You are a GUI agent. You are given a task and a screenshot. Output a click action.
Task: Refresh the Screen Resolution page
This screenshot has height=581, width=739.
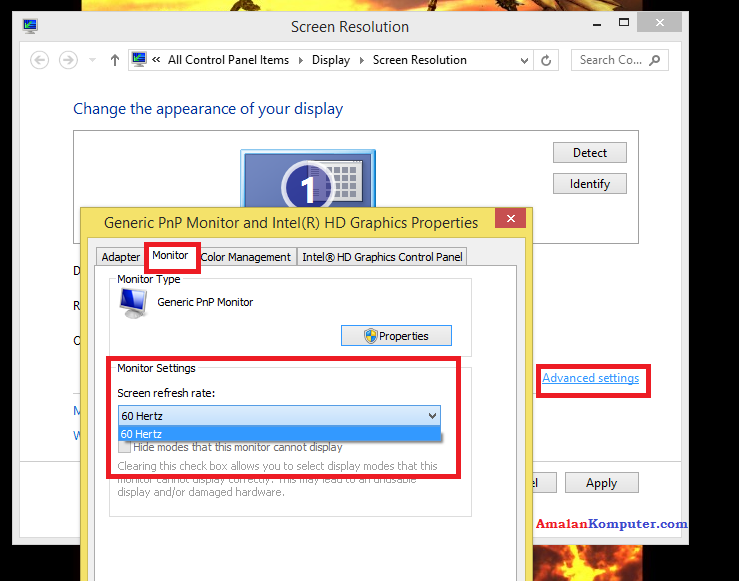(546, 60)
